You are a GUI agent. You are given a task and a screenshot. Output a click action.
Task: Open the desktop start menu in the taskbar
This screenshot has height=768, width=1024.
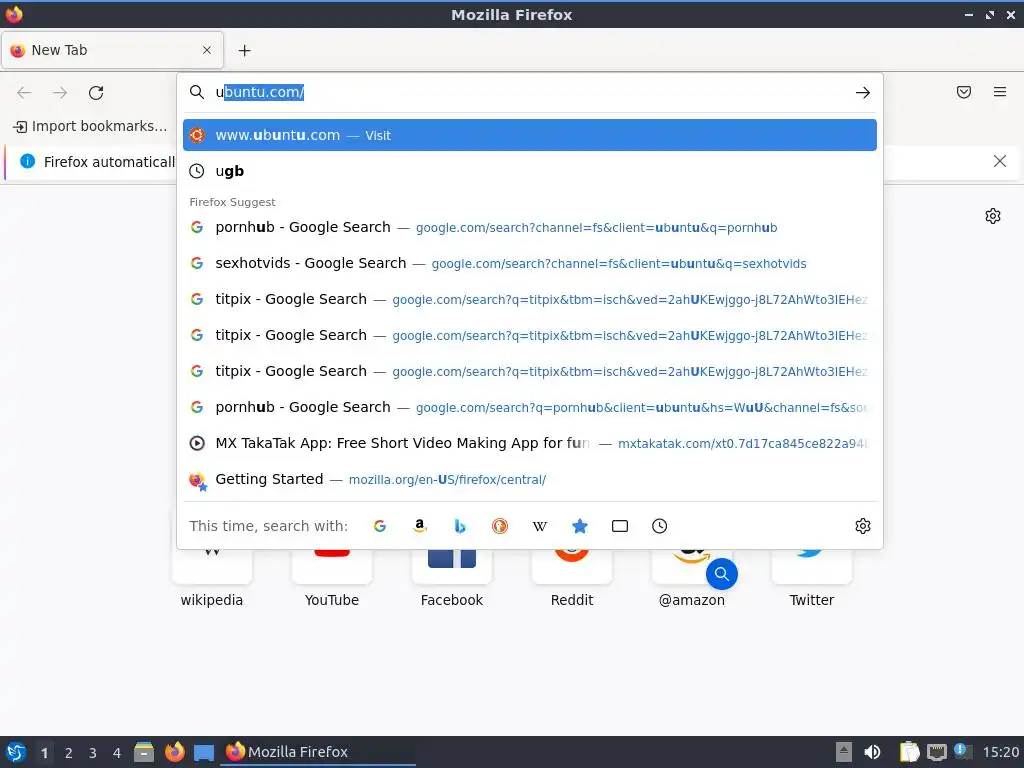(x=16, y=752)
